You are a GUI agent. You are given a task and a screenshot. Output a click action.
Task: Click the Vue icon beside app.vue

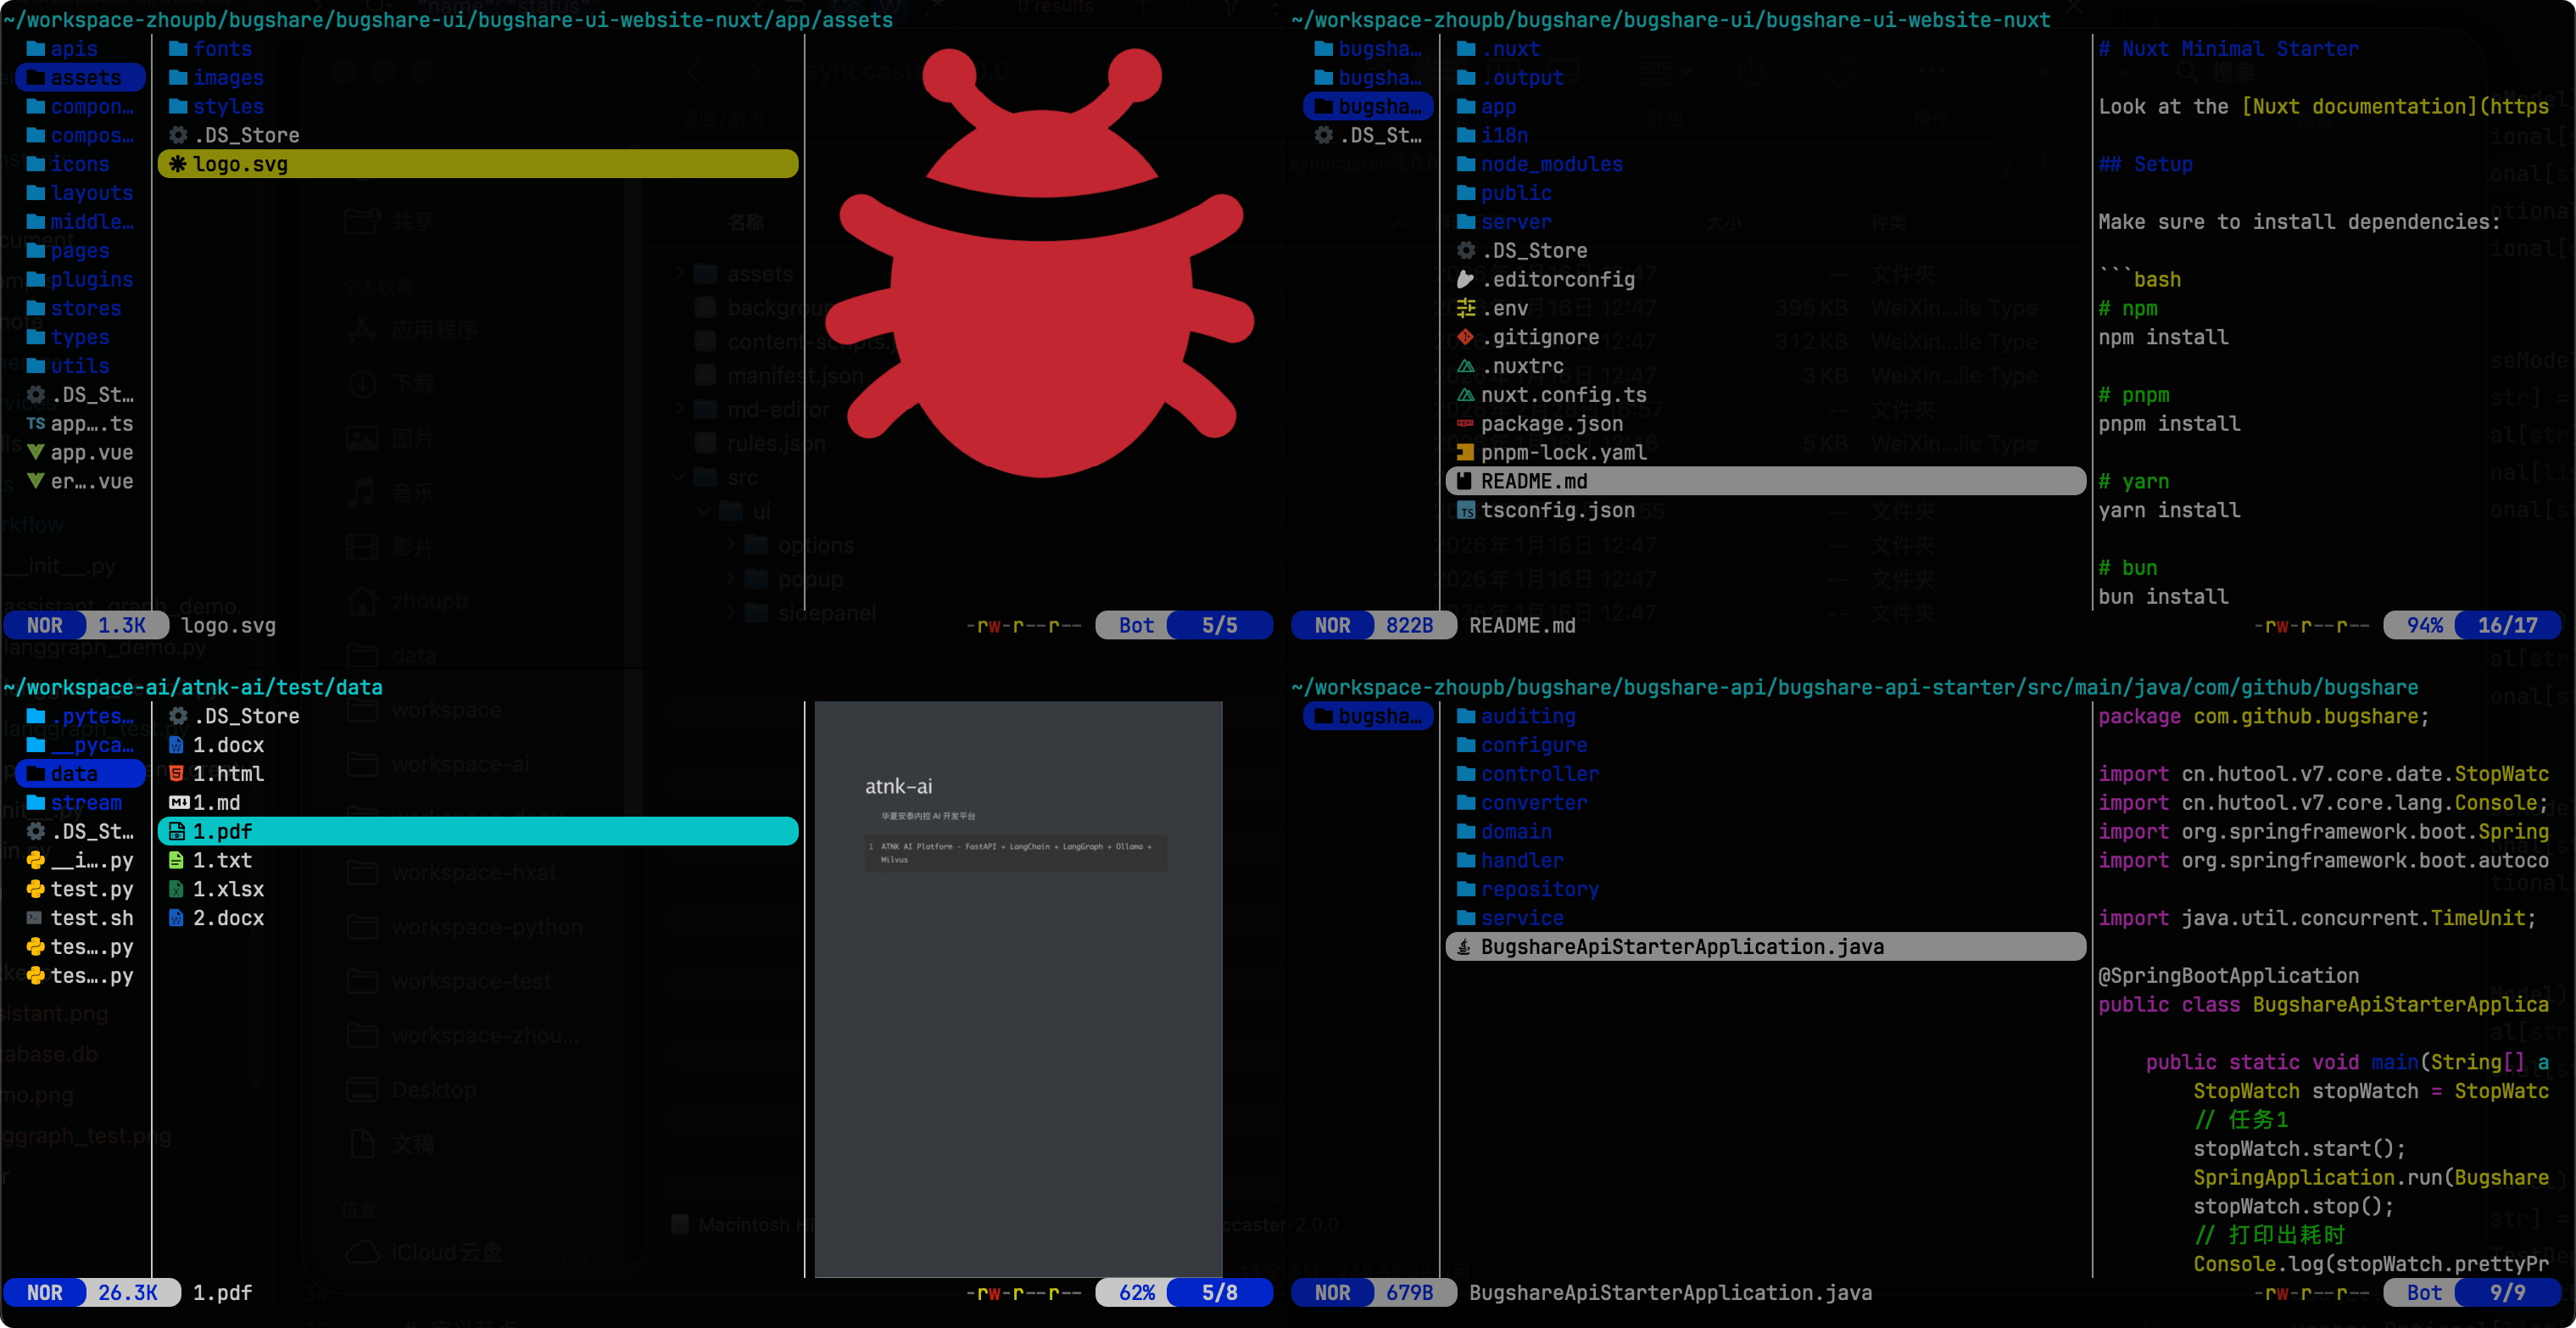[36, 453]
